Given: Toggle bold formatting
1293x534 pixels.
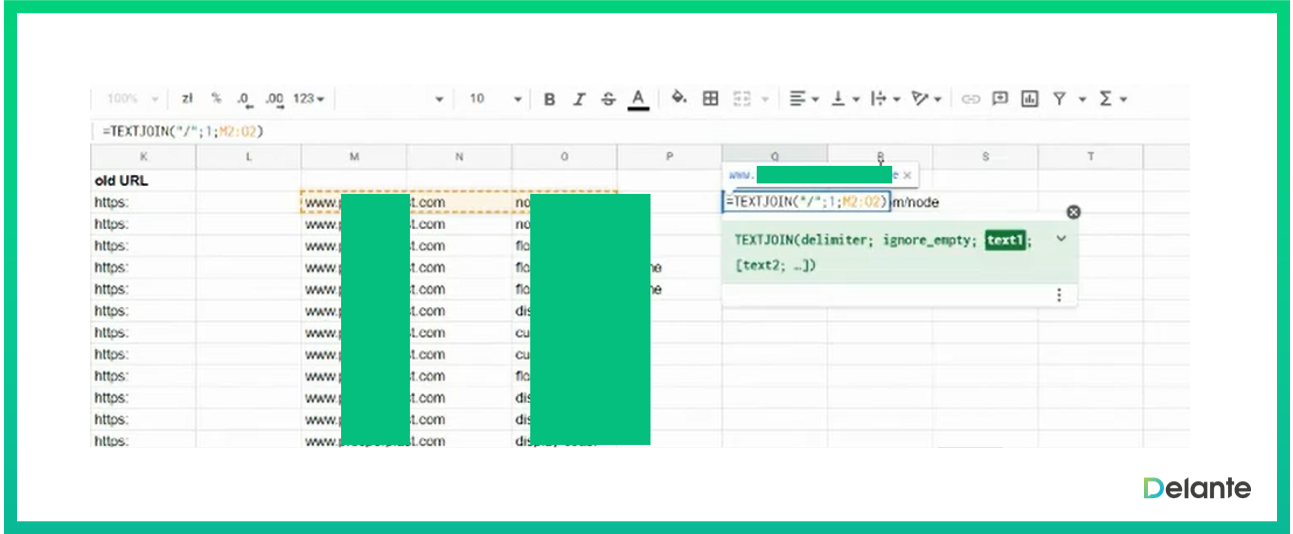Looking at the screenshot, I should tap(549, 99).
